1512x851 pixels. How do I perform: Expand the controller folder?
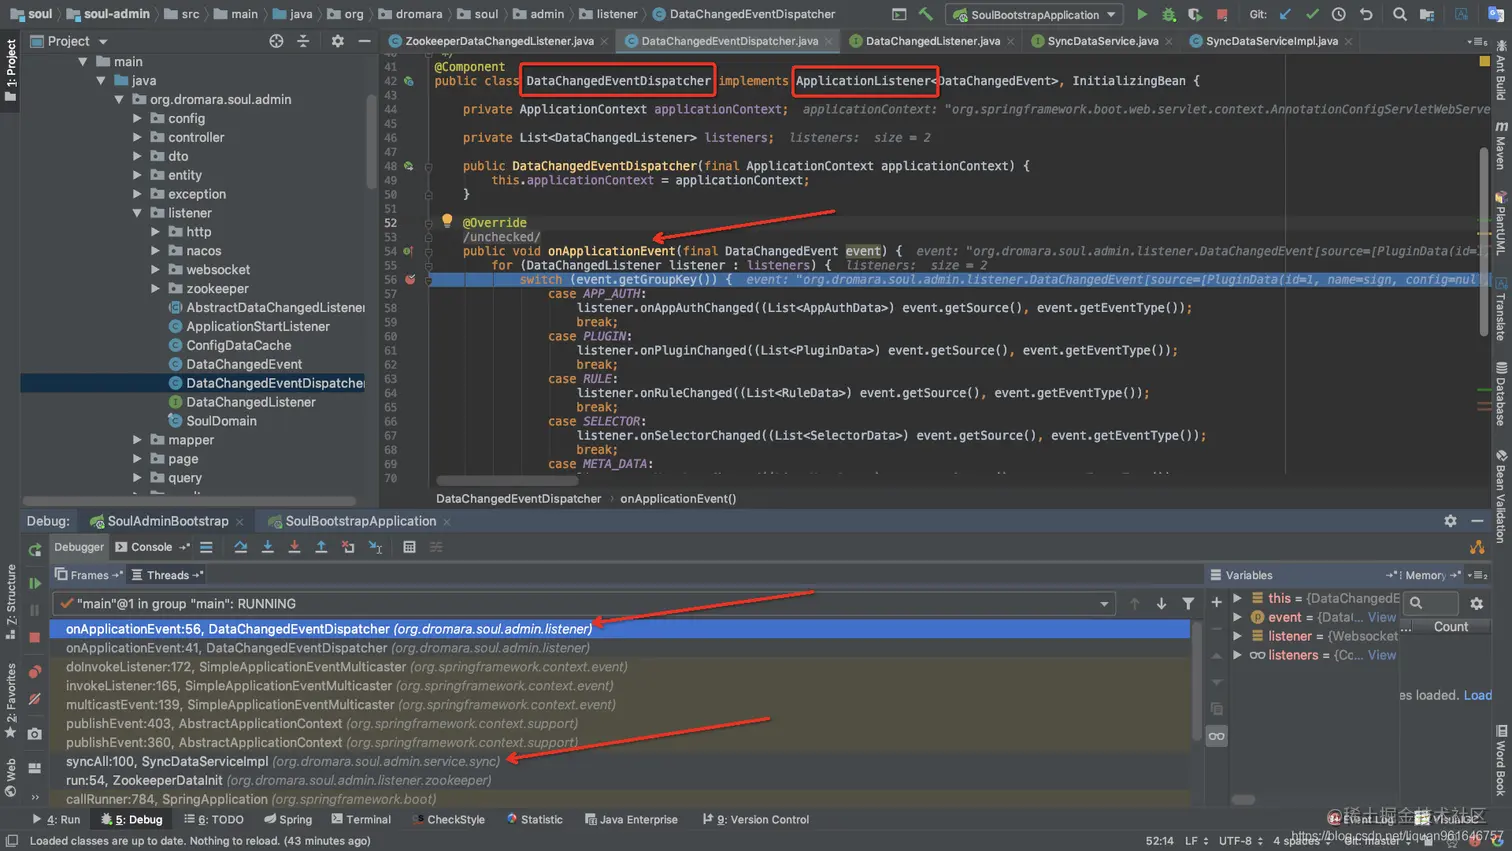click(137, 137)
